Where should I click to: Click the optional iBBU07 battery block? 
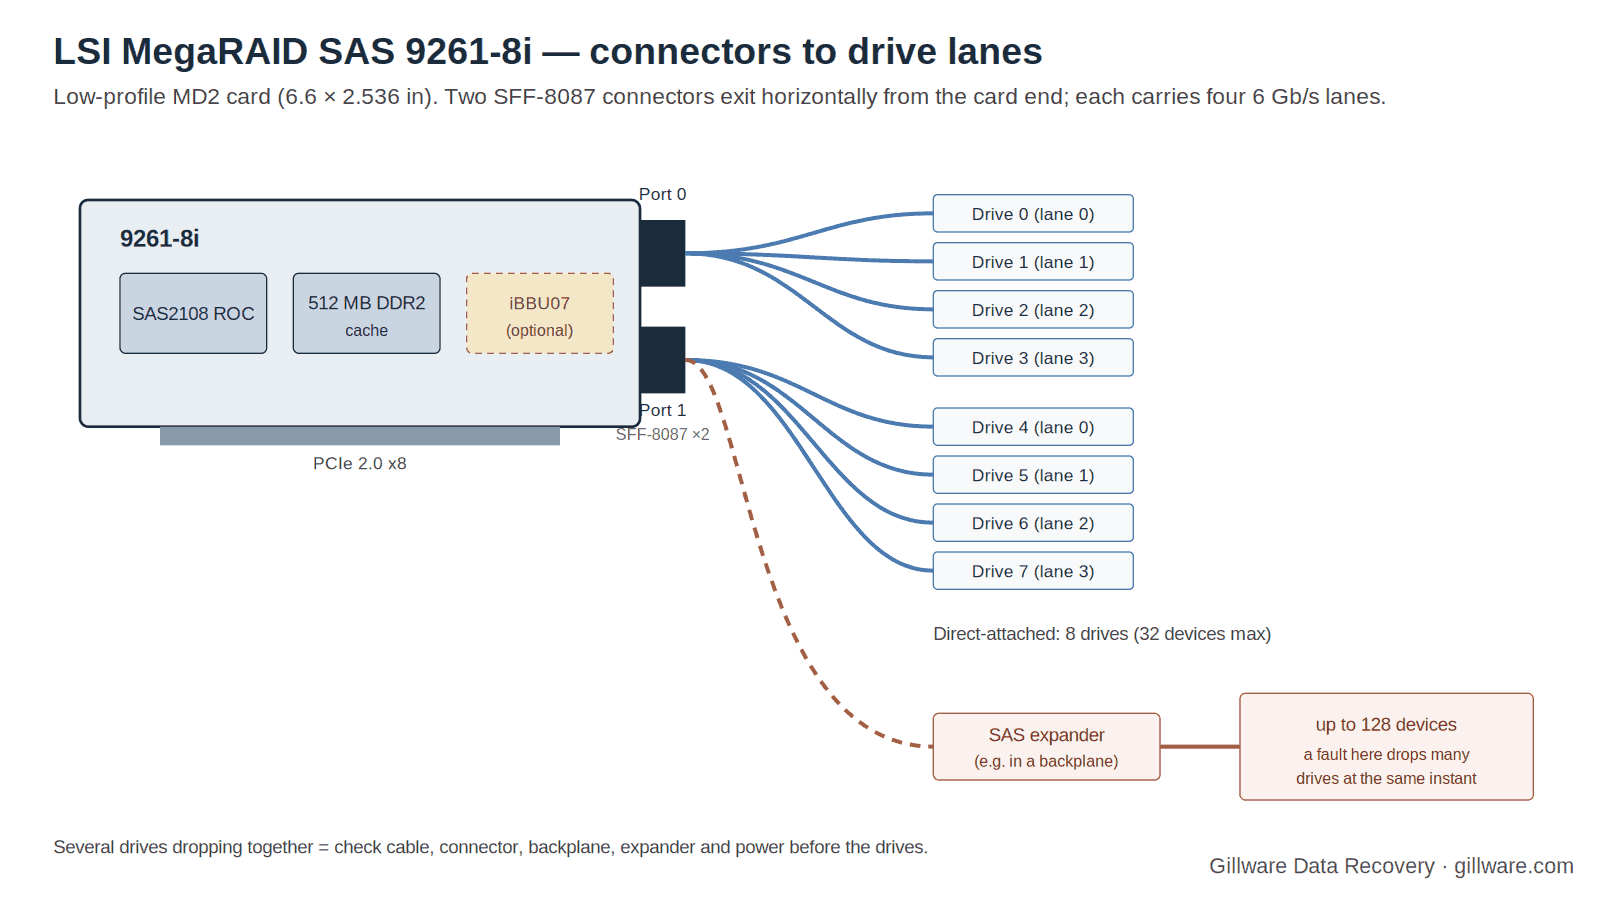click(x=540, y=313)
